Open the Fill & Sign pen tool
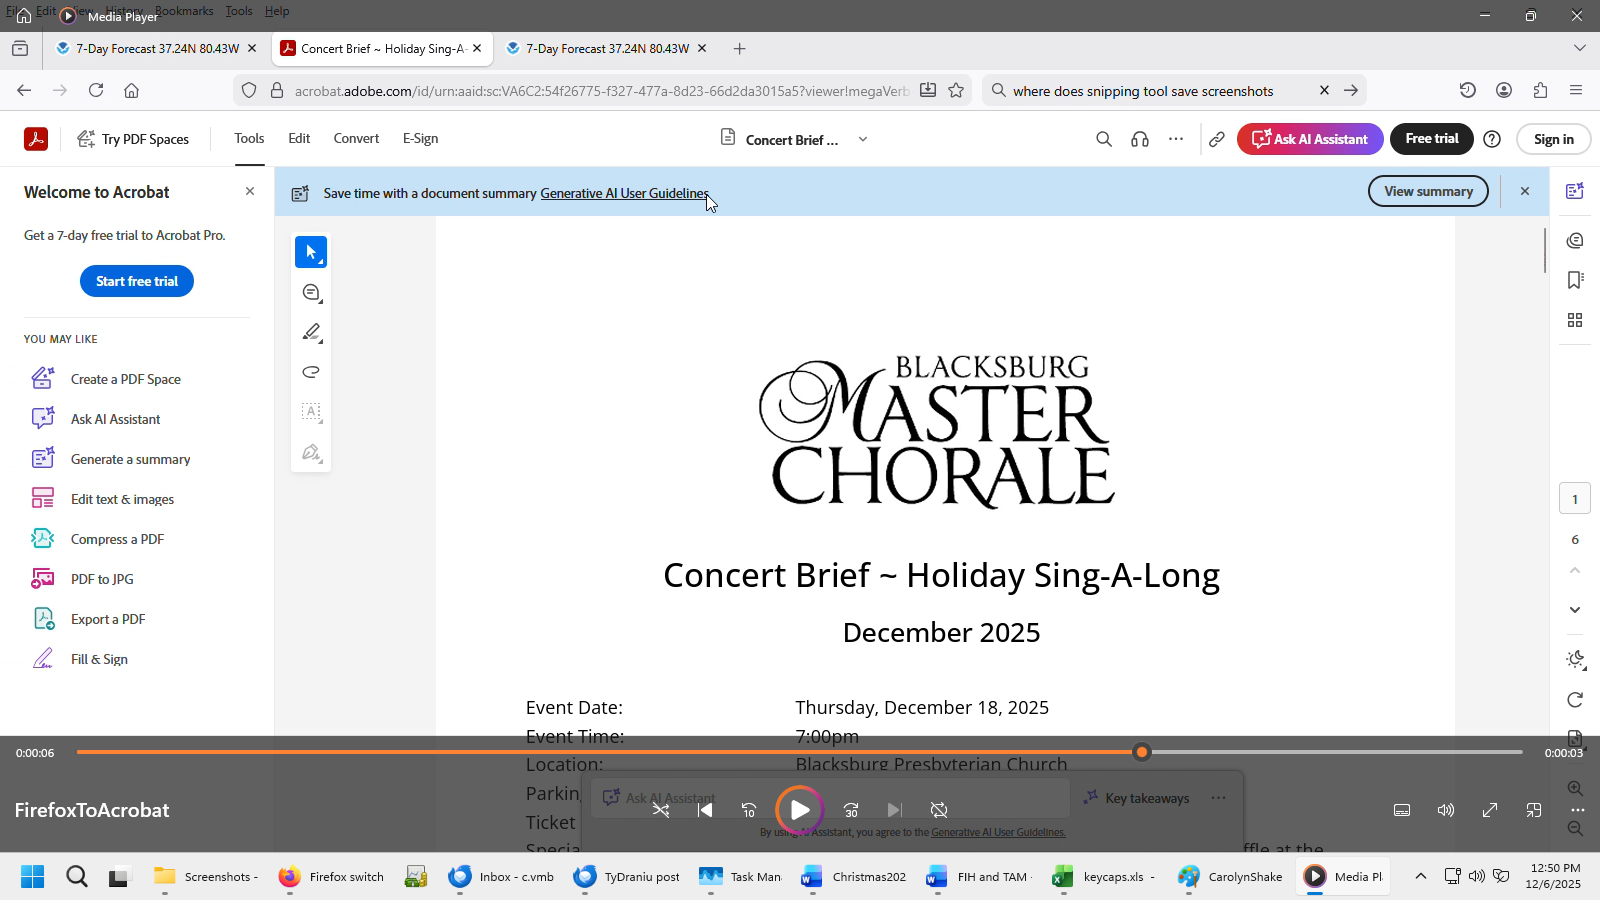Screen dimensions: 1600x900 coord(311,452)
